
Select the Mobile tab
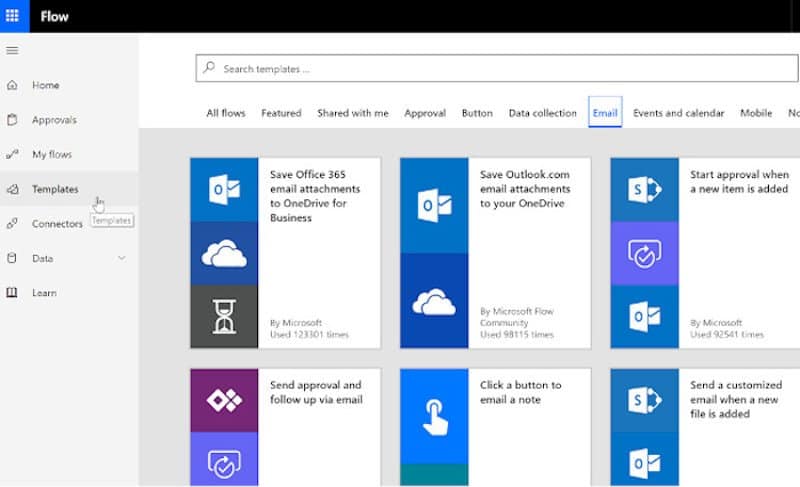pyautogui.click(x=756, y=113)
